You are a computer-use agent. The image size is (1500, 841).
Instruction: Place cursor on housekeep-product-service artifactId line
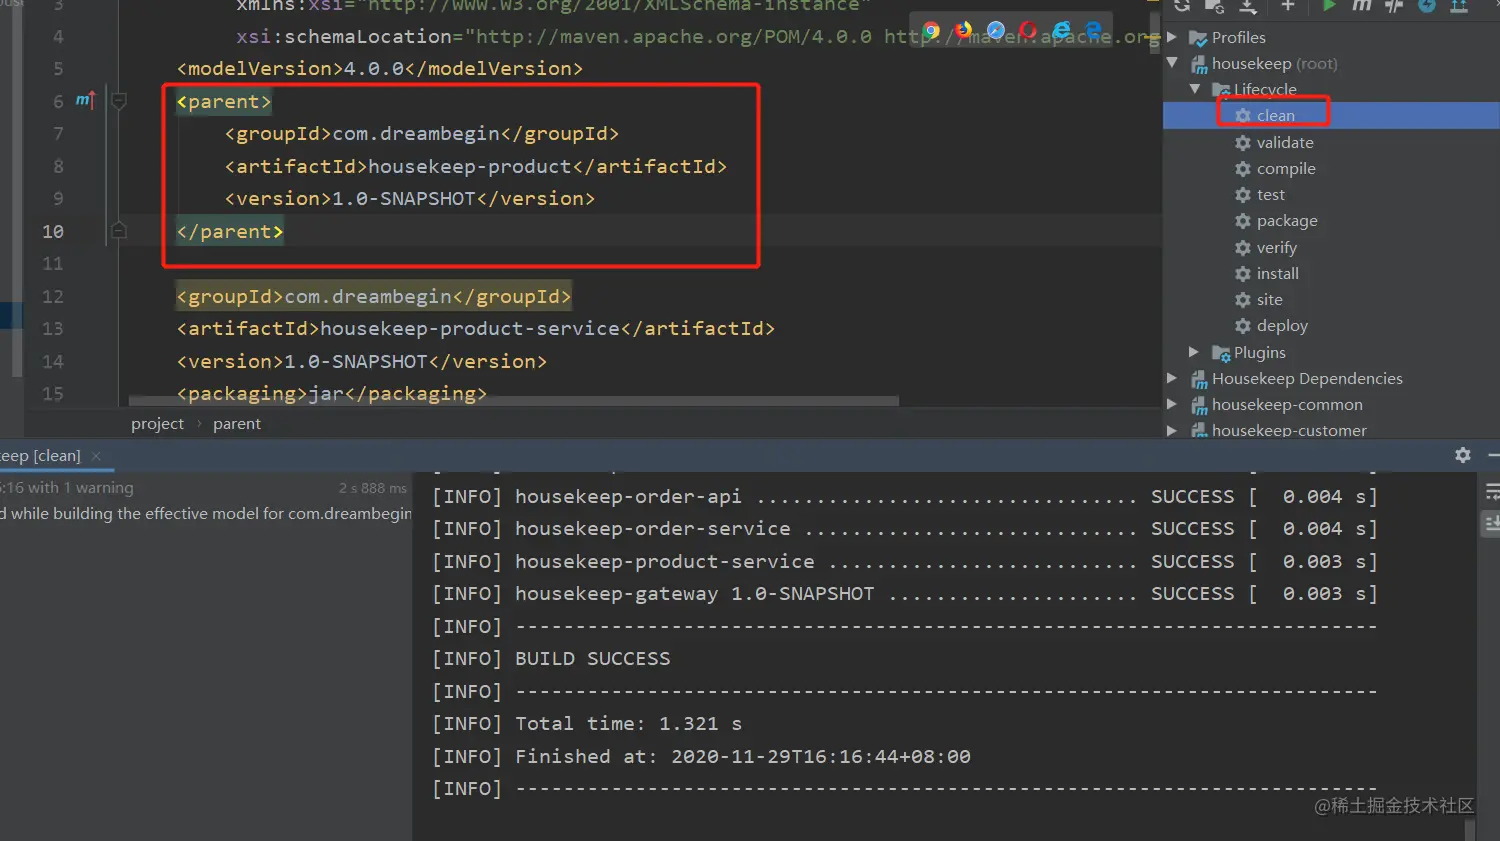(x=475, y=328)
